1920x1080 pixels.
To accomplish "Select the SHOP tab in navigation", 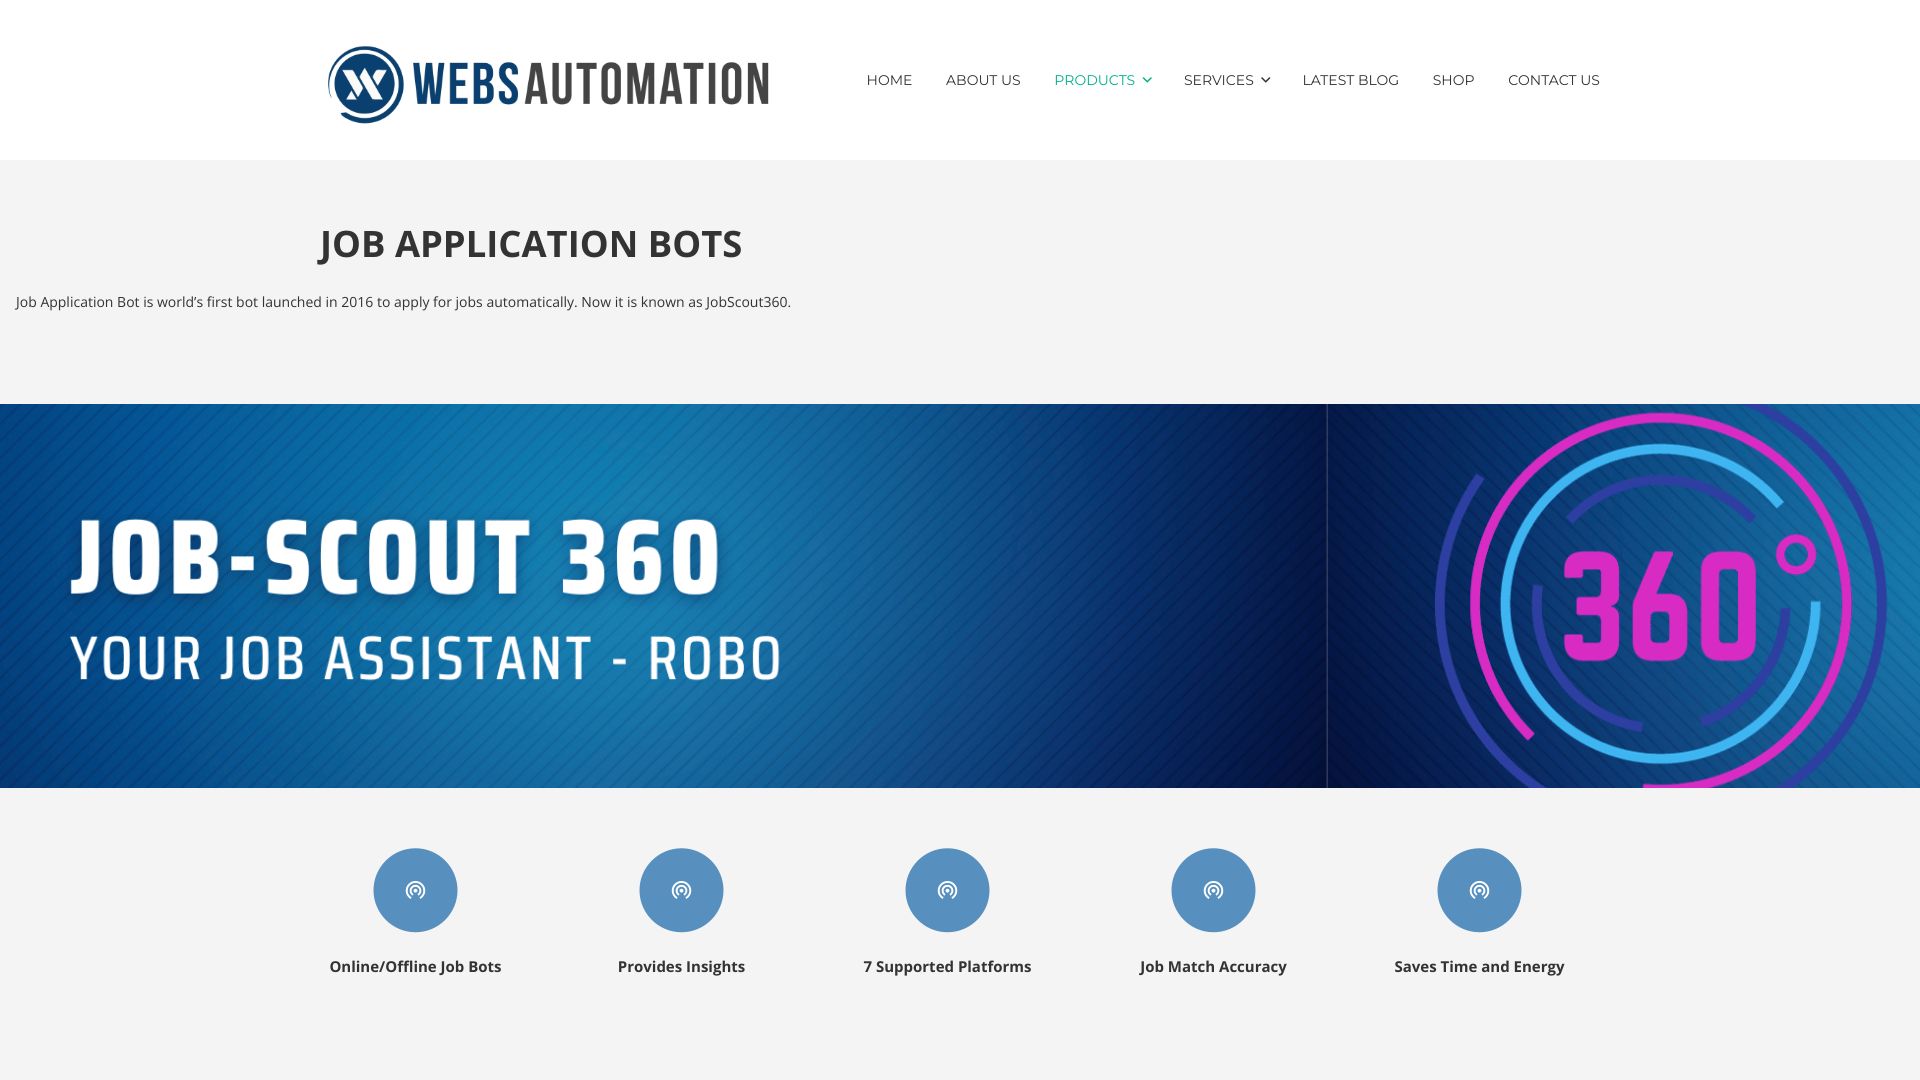I will [x=1453, y=79].
